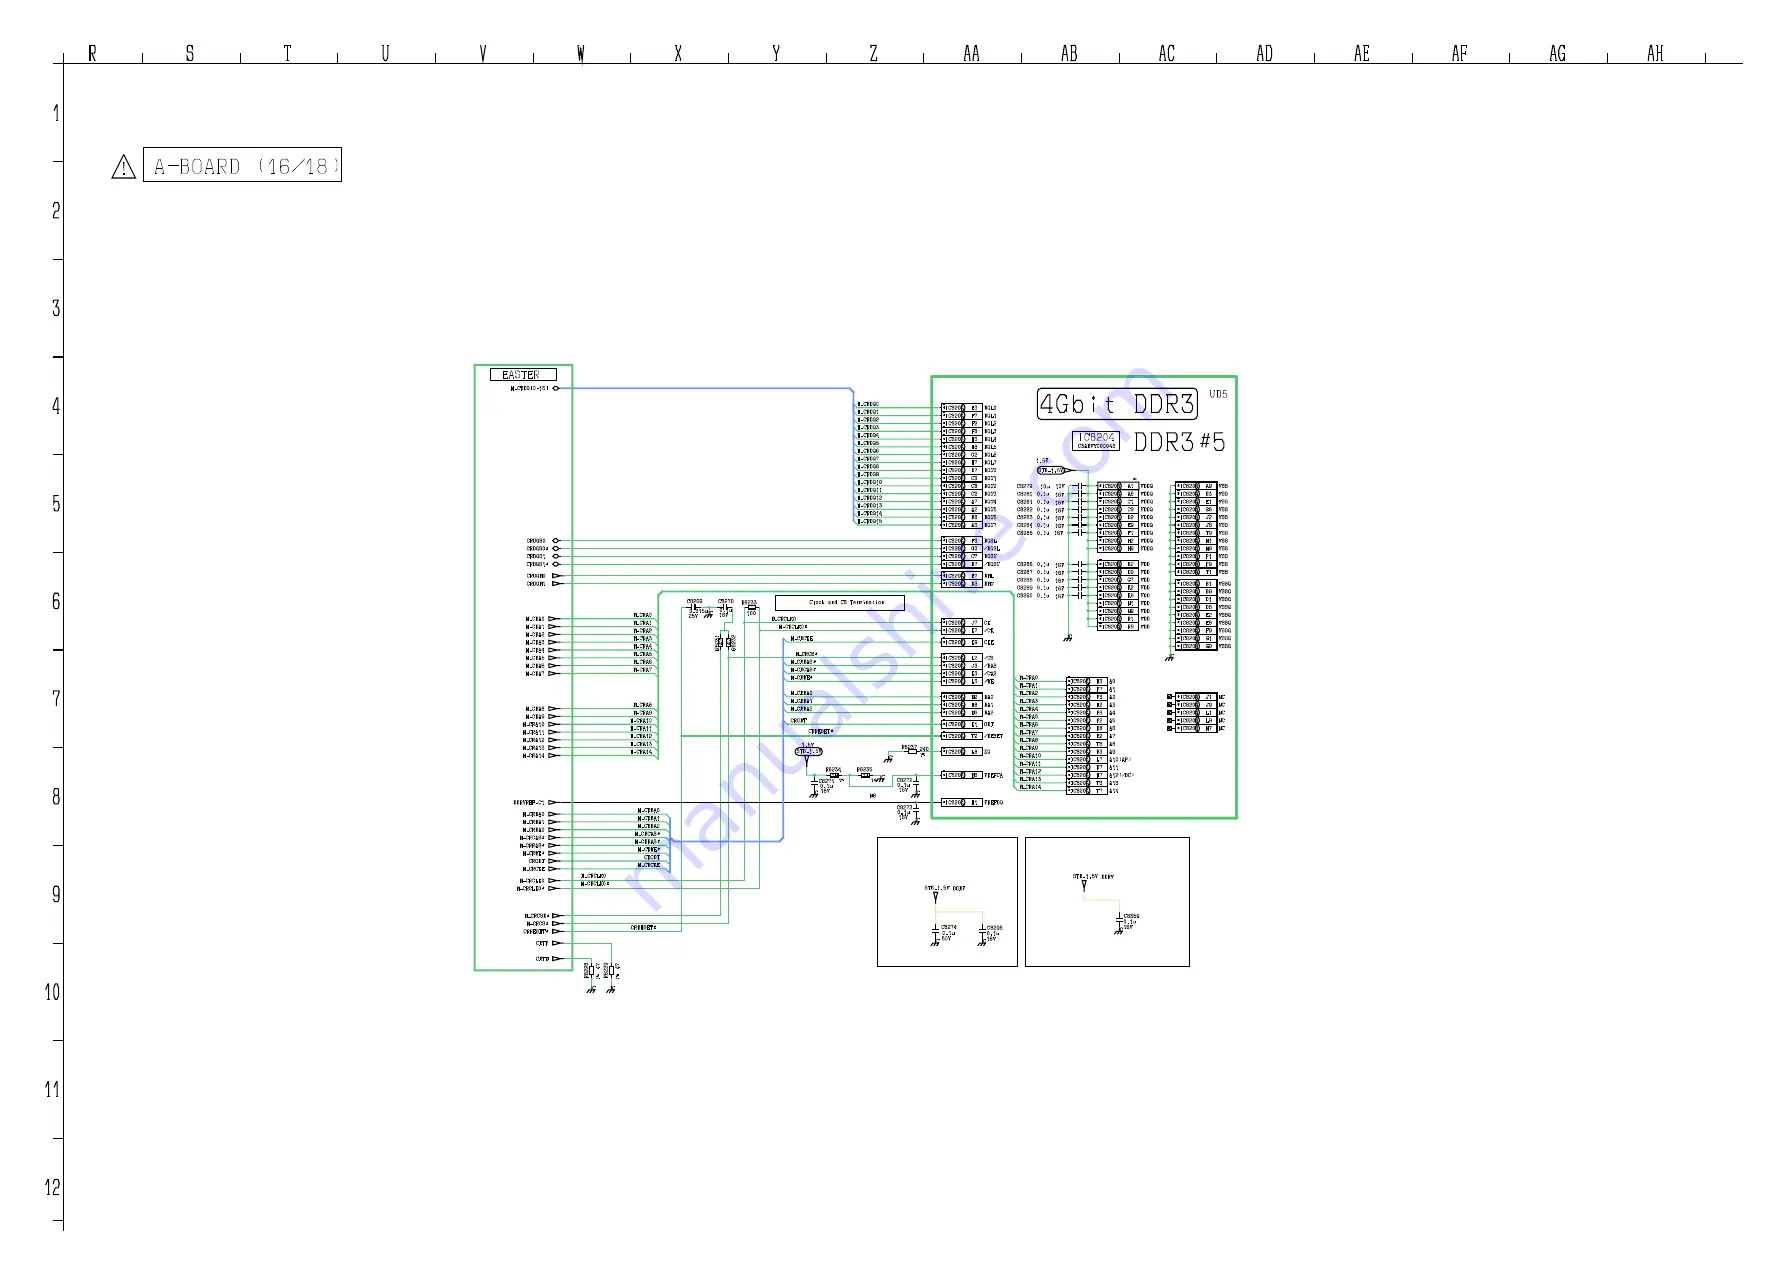1787x1263 pixels.
Task: Click the /RESET pin label on DDR3
Action: (x=994, y=736)
